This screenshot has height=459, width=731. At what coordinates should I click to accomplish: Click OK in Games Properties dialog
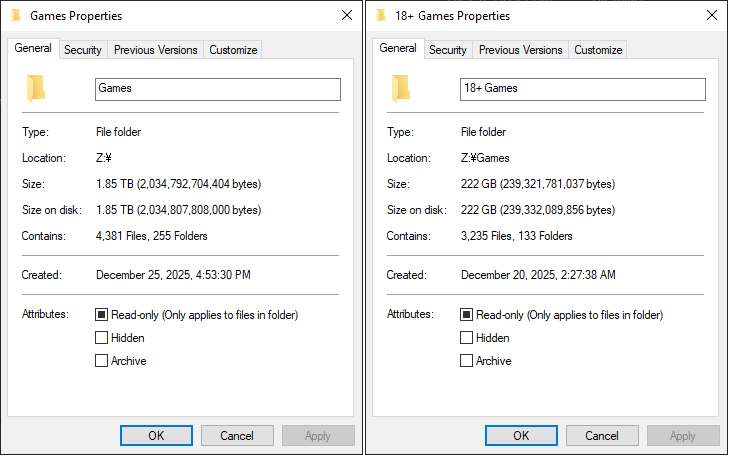pyautogui.click(x=156, y=436)
